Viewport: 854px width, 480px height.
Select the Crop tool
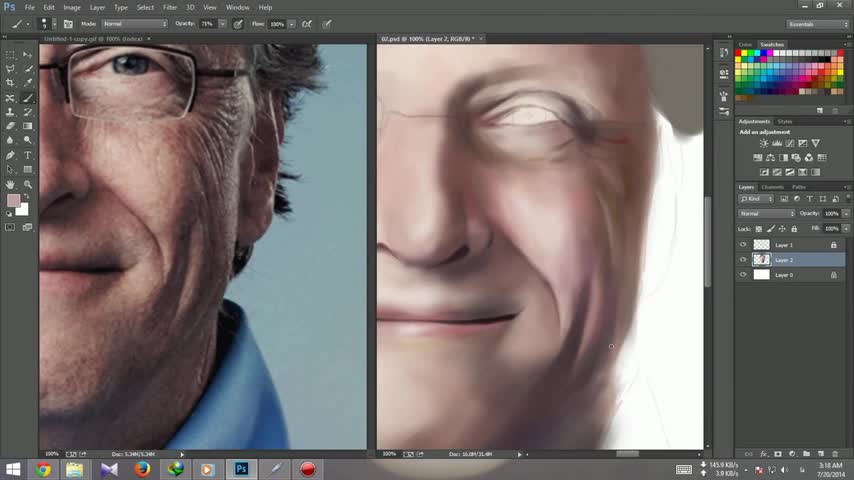coord(10,83)
